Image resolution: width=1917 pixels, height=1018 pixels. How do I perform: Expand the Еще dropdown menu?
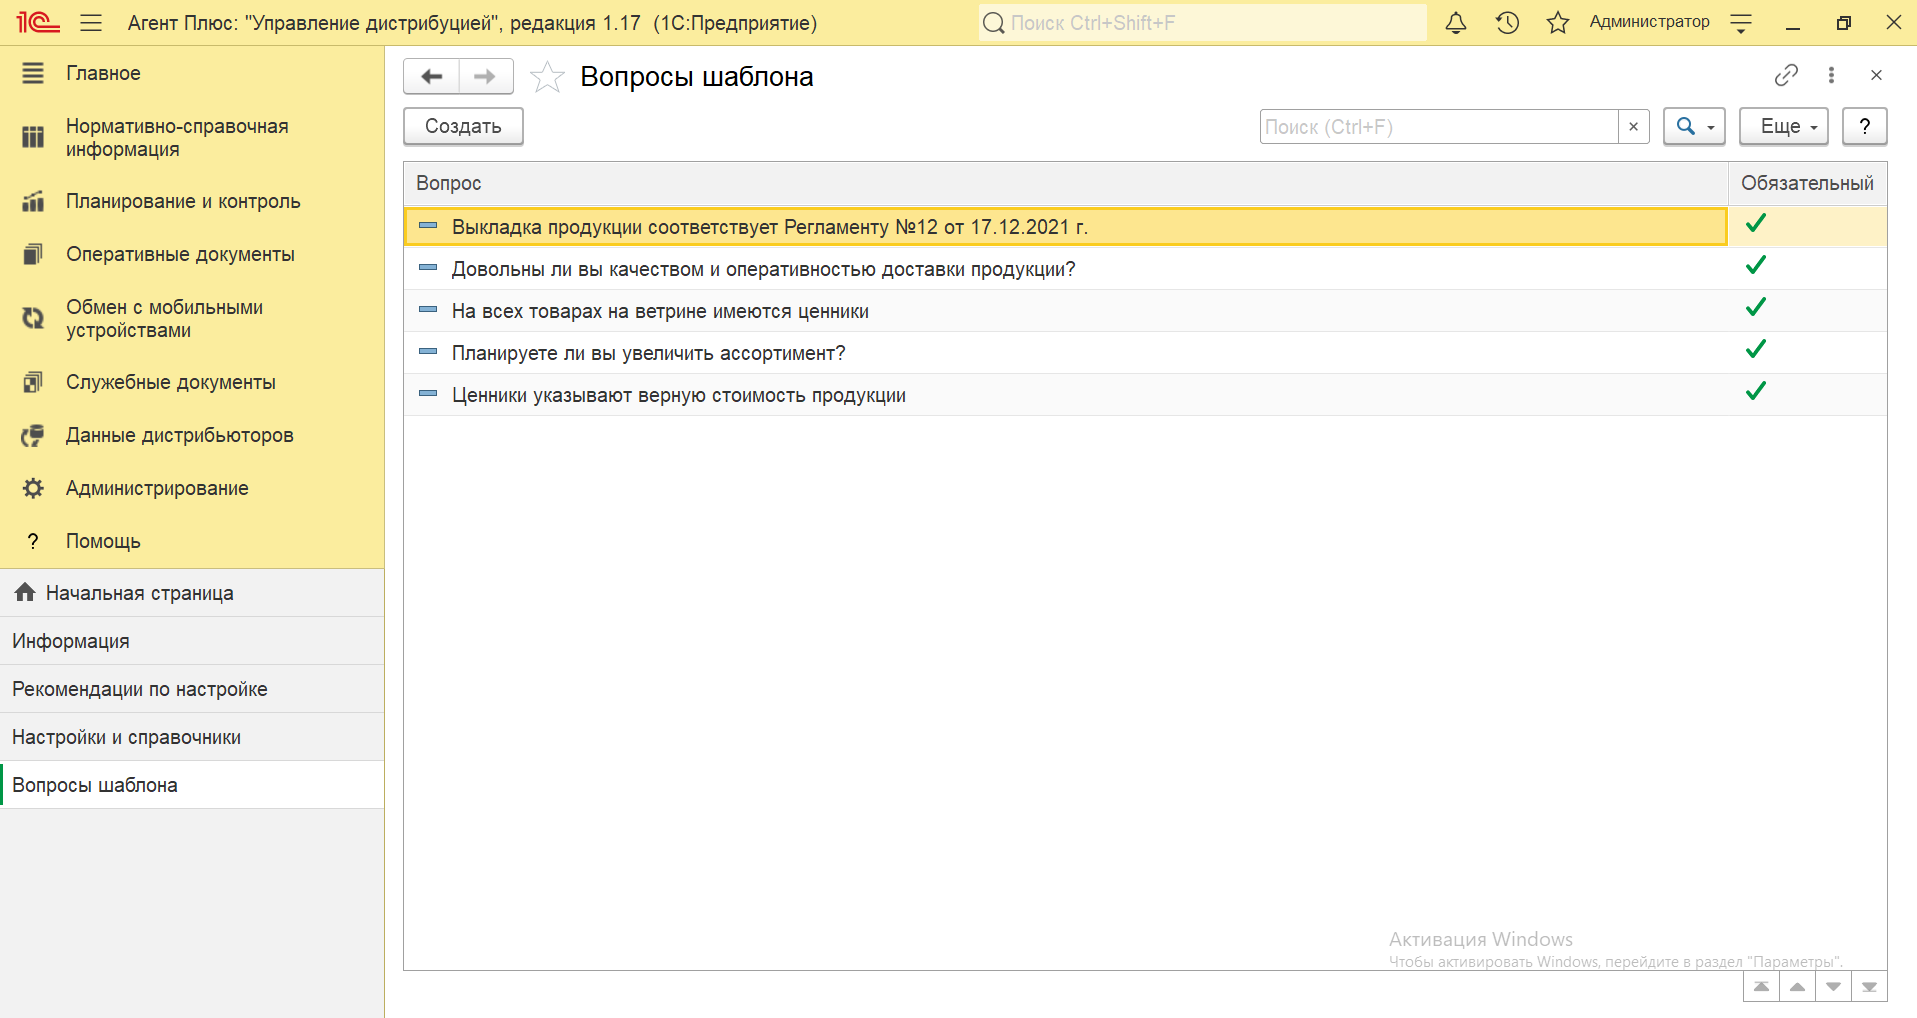coord(1788,127)
